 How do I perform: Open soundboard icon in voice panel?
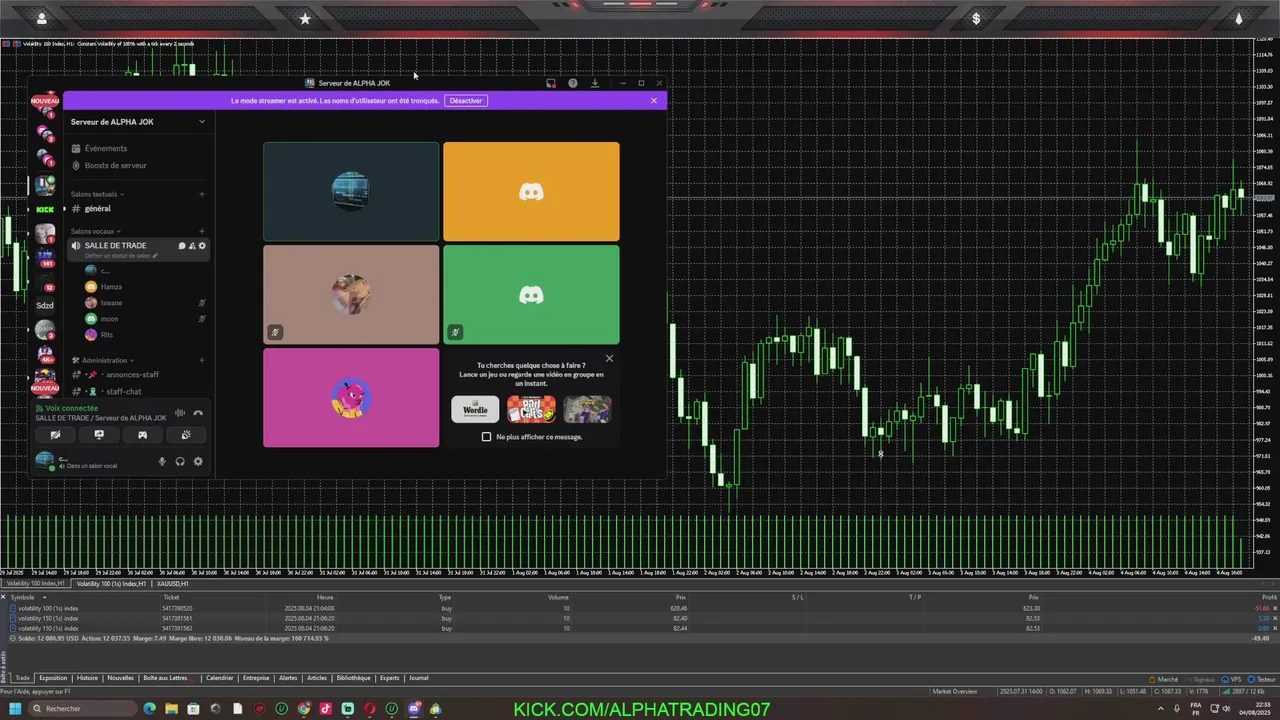[186, 435]
